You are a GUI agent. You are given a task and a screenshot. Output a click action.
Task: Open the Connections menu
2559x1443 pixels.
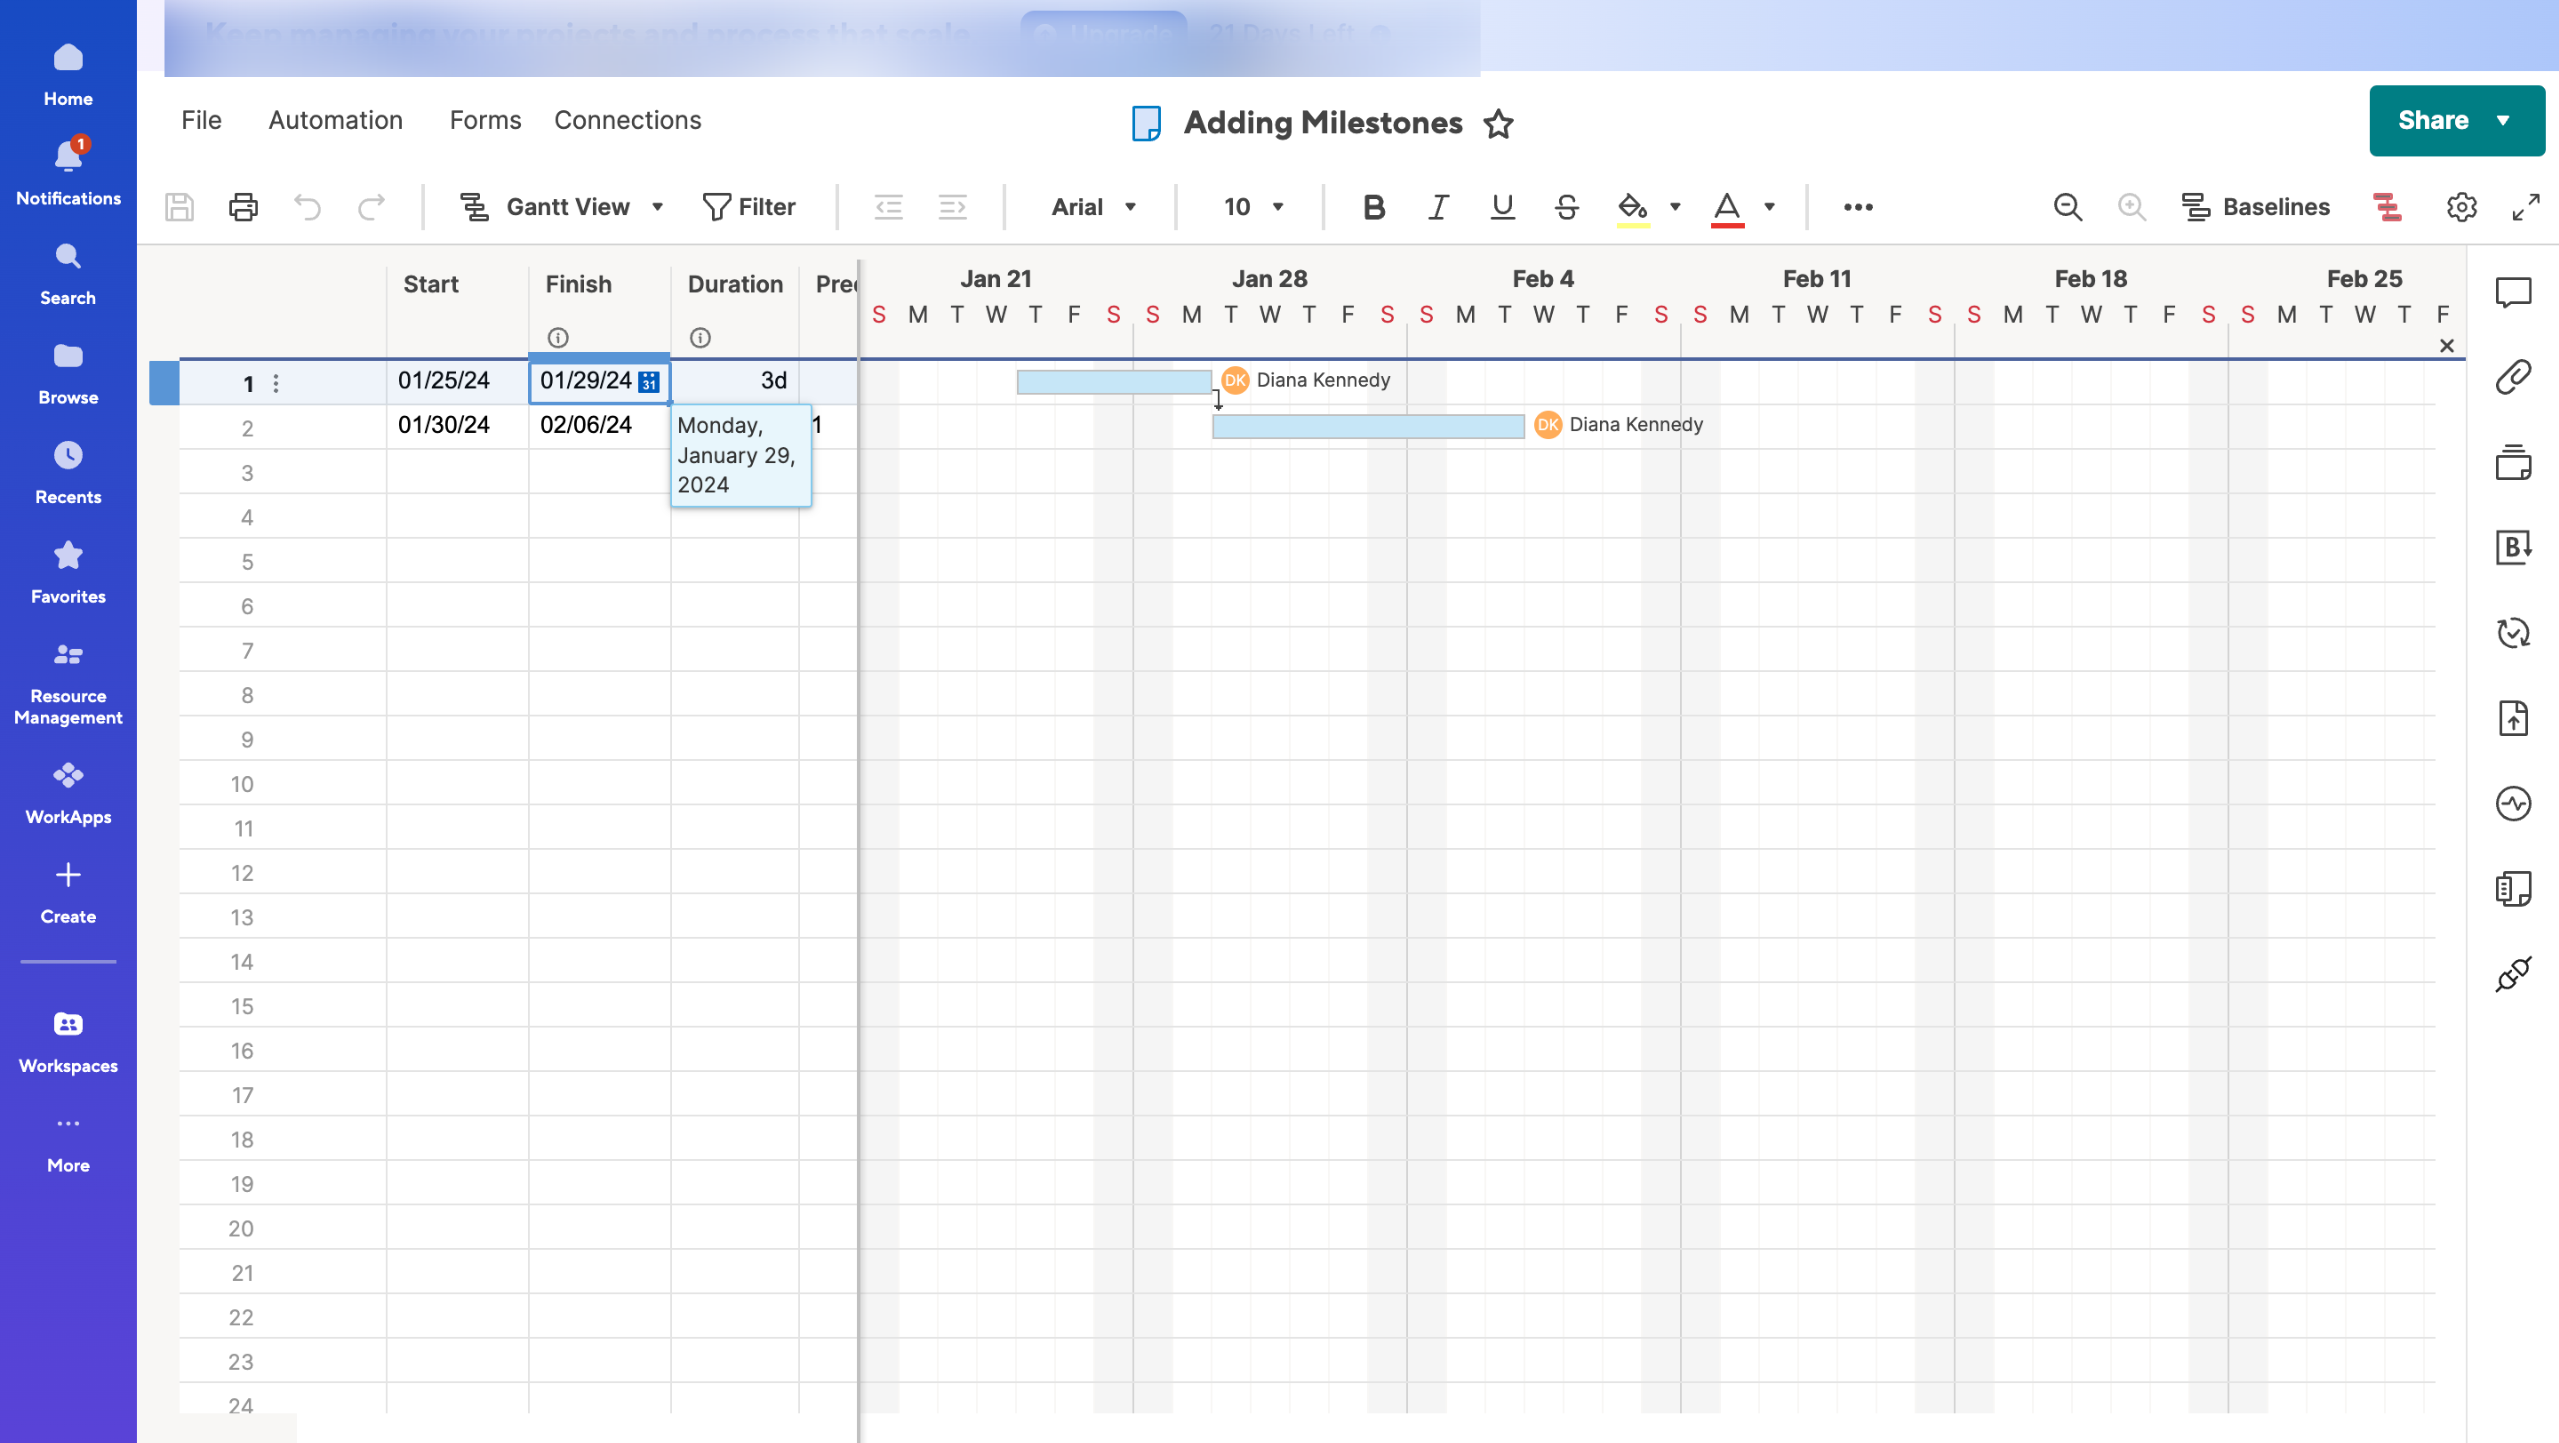(x=627, y=120)
